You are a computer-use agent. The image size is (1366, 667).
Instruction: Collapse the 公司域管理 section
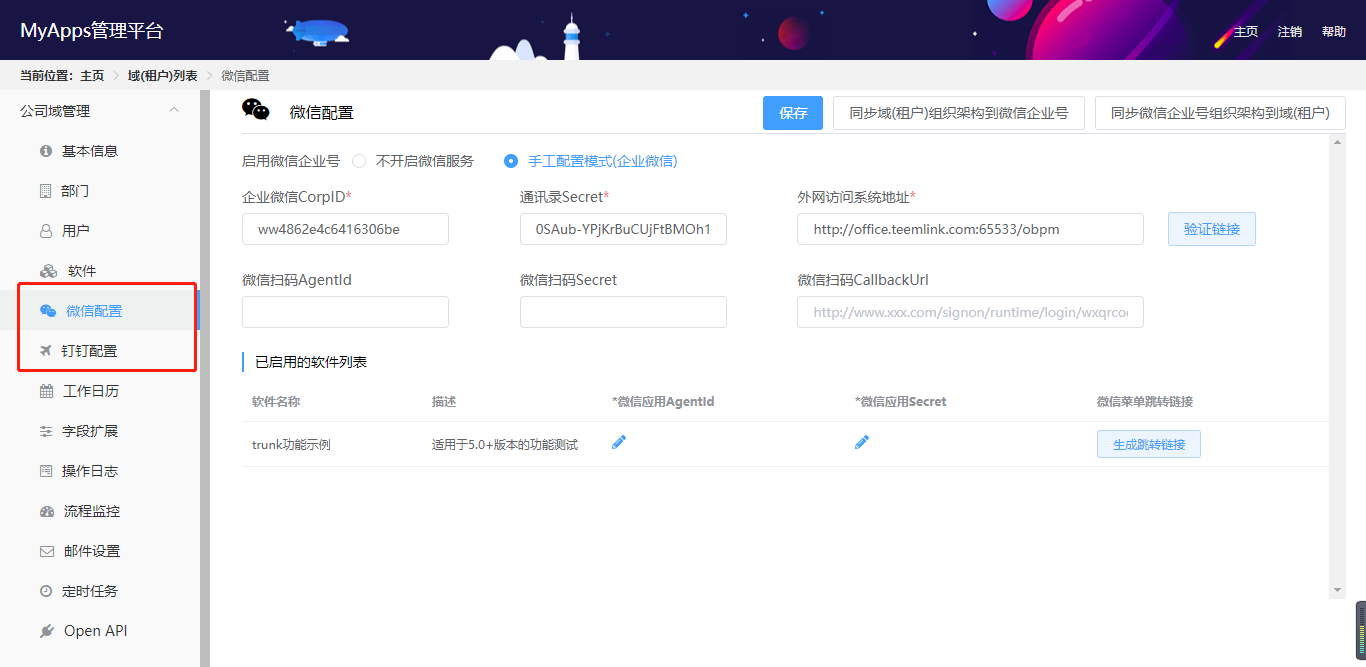(174, 109)
